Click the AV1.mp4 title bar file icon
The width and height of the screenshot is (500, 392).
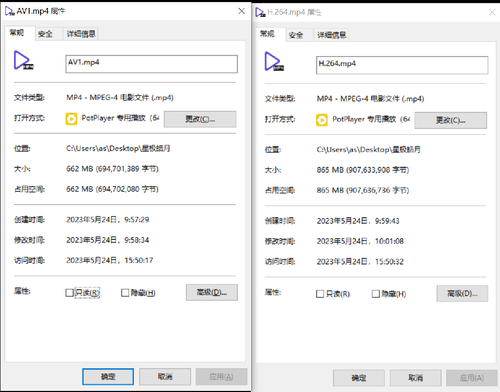[x=9, y=11]
